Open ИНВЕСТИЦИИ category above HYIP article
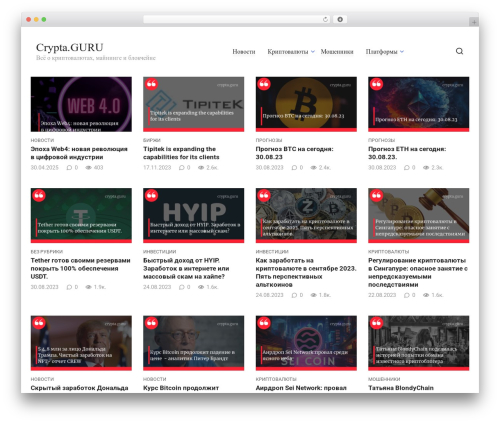 pyautogui.click(x=159, y=252)
